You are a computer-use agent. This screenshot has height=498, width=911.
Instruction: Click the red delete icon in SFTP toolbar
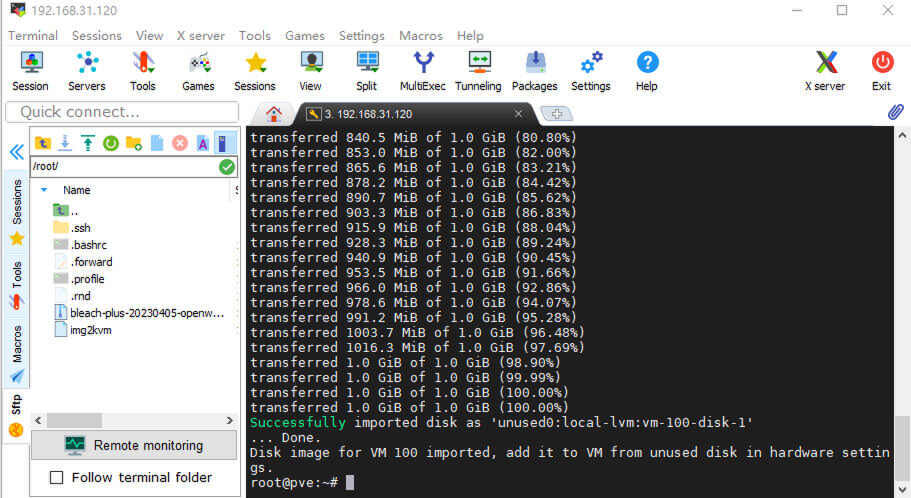(x=180, y=143)
